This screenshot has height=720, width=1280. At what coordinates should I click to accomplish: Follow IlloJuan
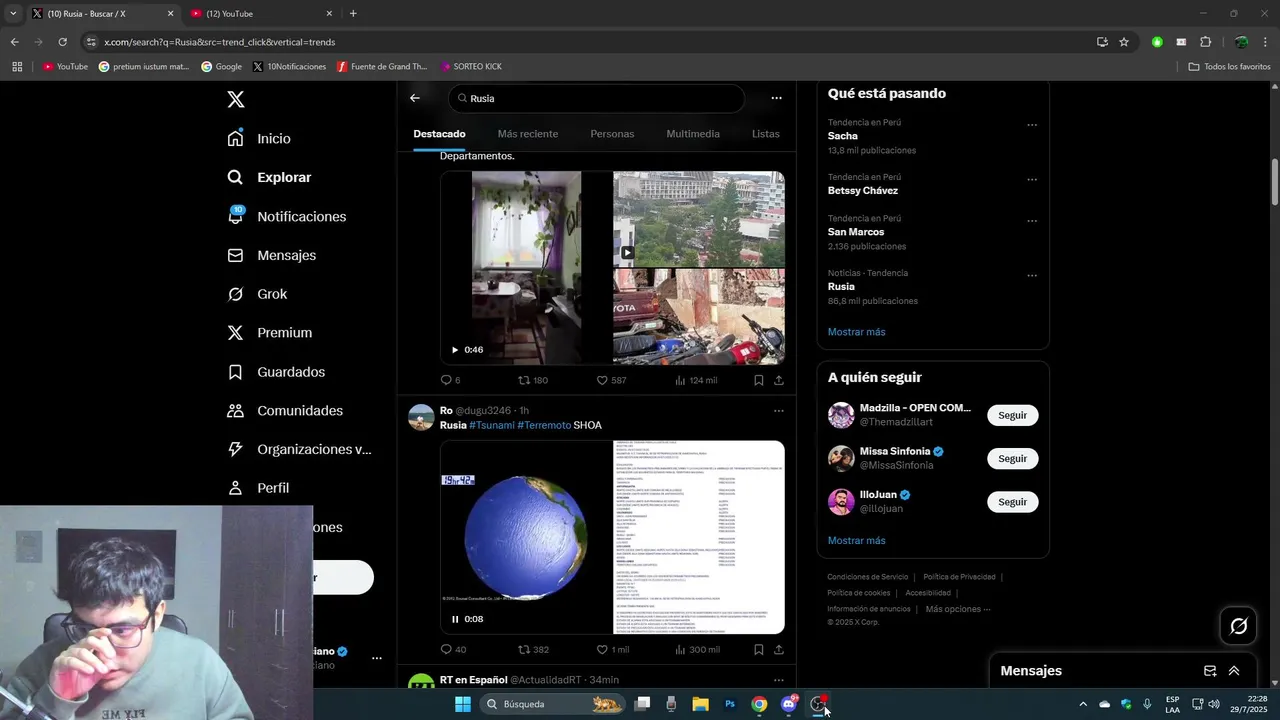point(1012,502)
